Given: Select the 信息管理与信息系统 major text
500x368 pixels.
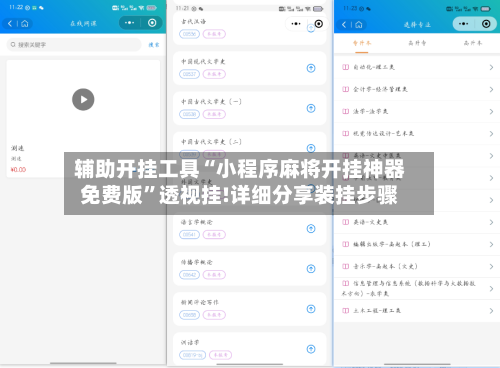Looking at the screenshot, I should coord(409,289).
